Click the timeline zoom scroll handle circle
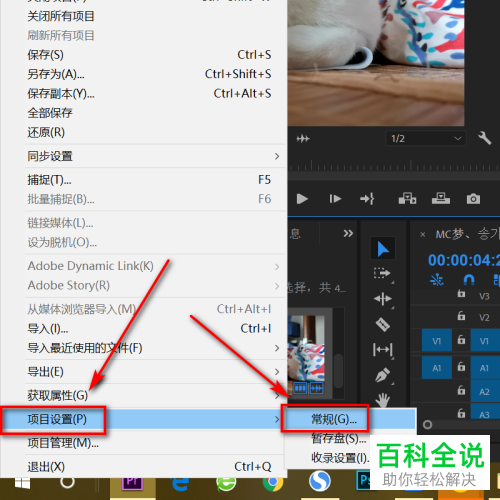The width and height of the screenshot is (500, 500). tap(427, 425)
